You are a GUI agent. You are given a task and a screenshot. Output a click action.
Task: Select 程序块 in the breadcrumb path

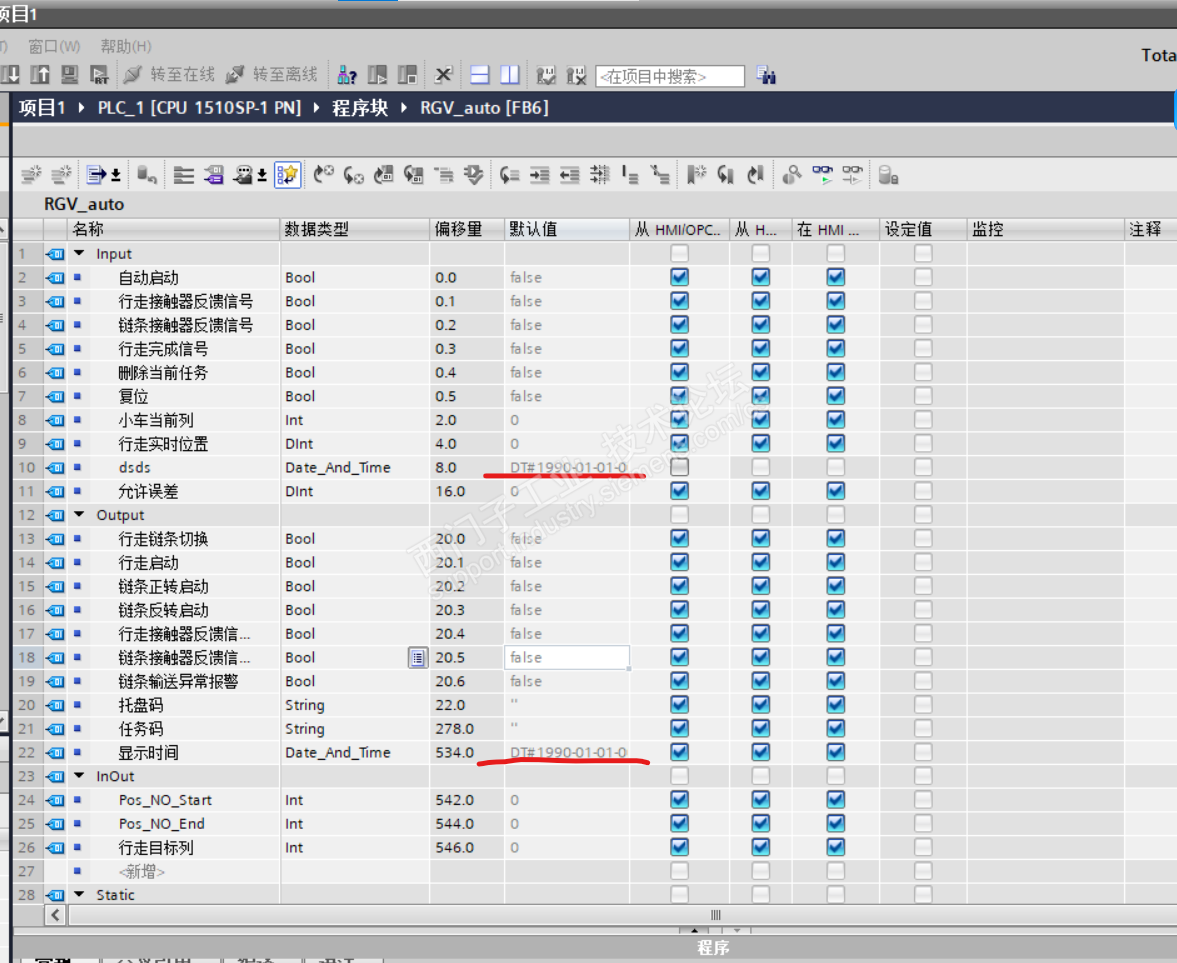pyautogui.click(x=360, y=108)
